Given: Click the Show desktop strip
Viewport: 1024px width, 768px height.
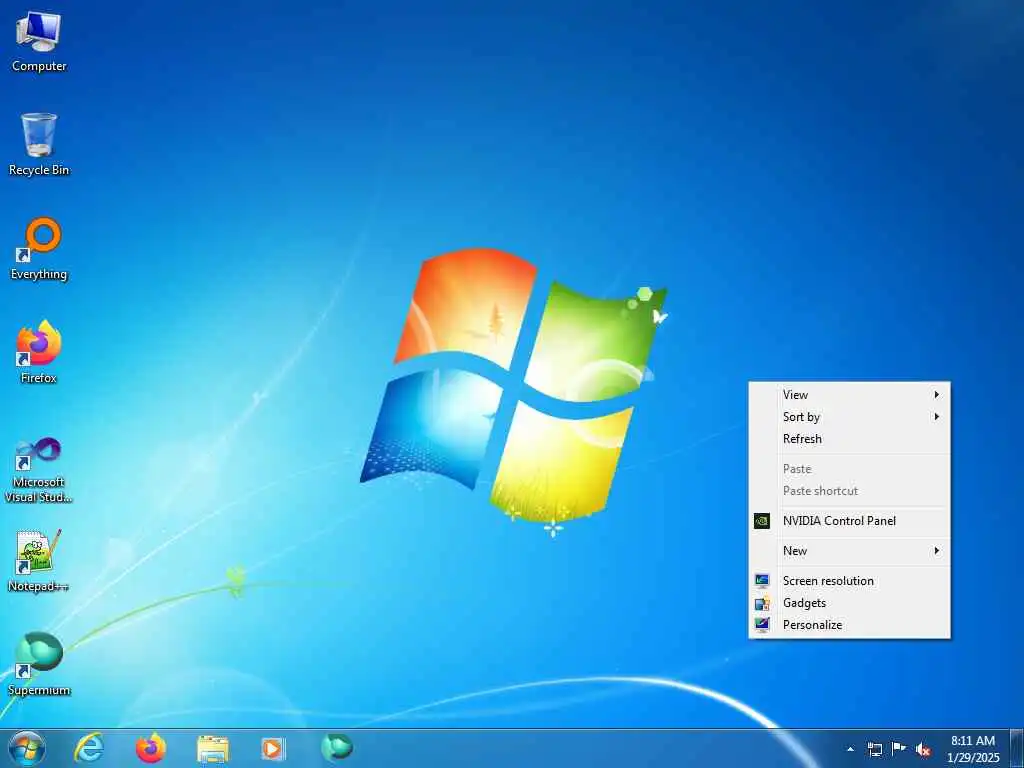Looking at the screenshot, I should tap(1016, 748).
